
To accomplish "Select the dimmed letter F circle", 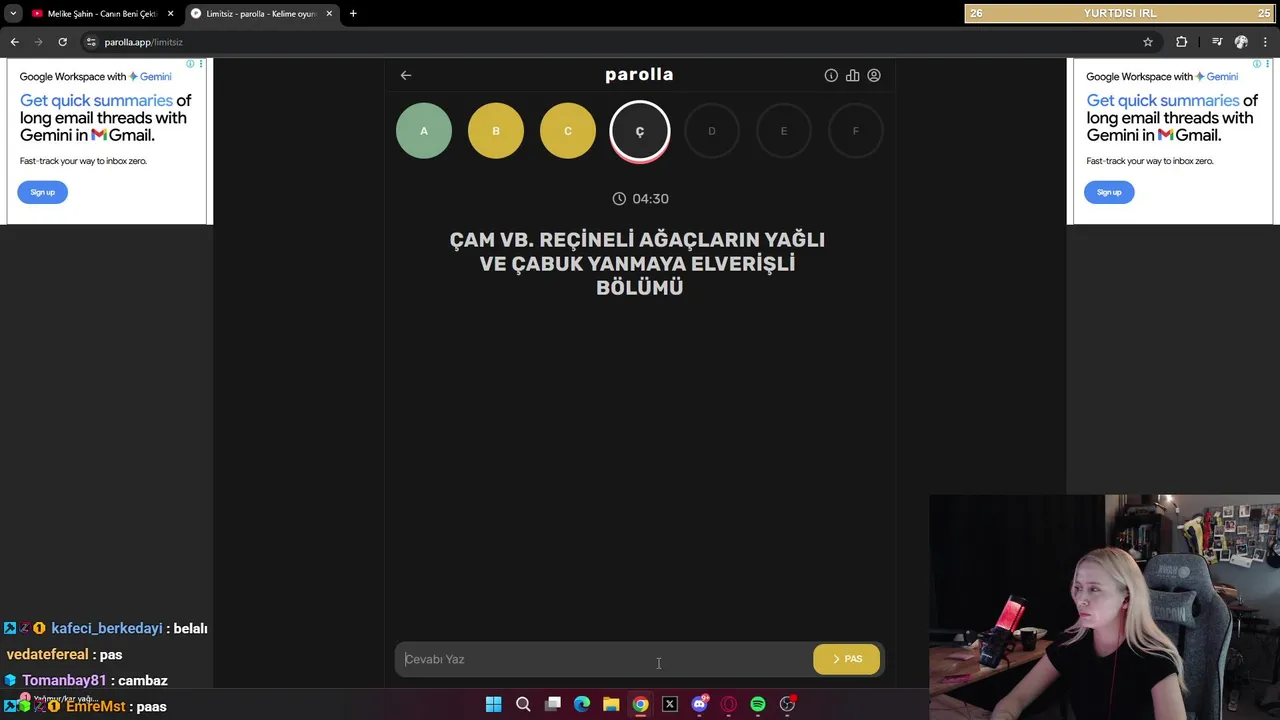I will (856, 131).
